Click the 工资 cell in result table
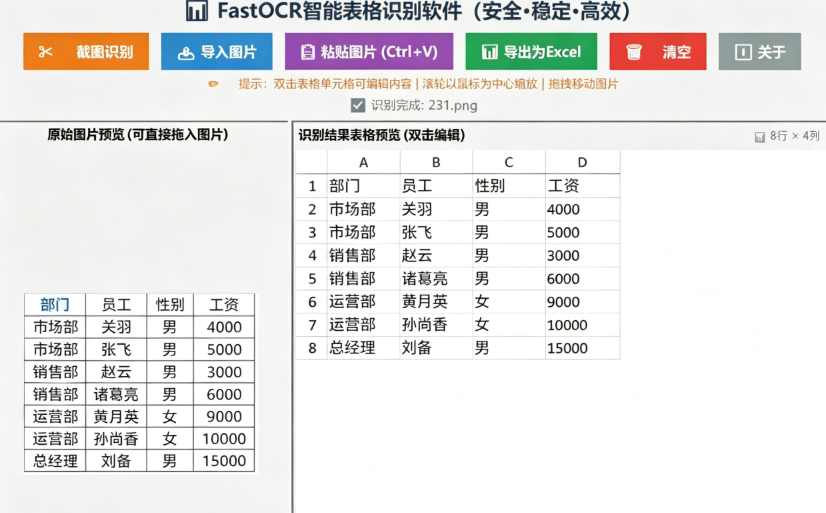The width and height of the screenshot is (826, 513). (583, 186)
